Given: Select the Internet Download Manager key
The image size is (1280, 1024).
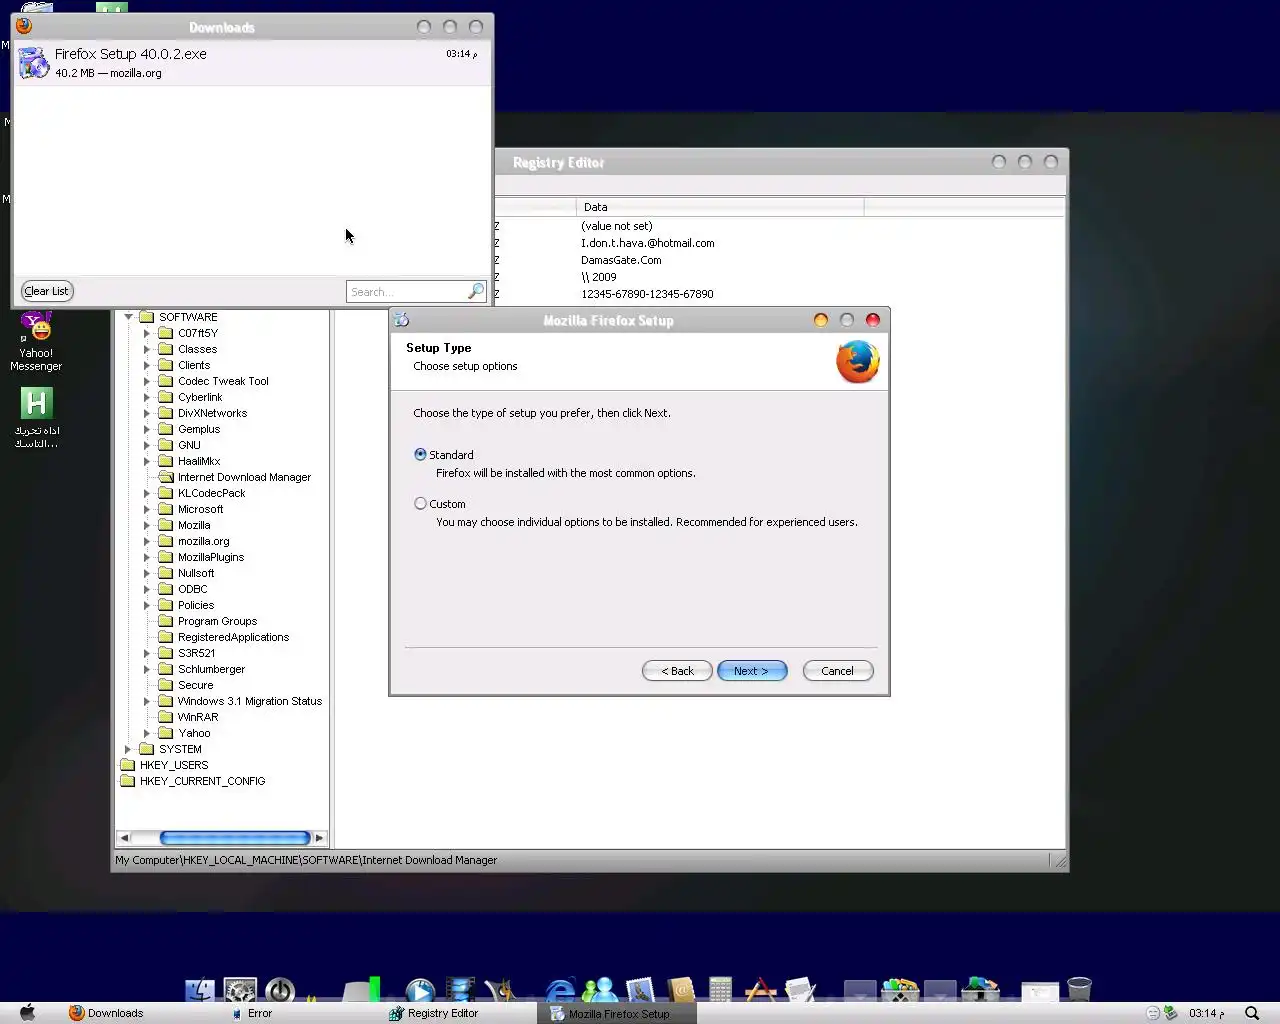Looking at the screenshot, I should coord(244,477).
